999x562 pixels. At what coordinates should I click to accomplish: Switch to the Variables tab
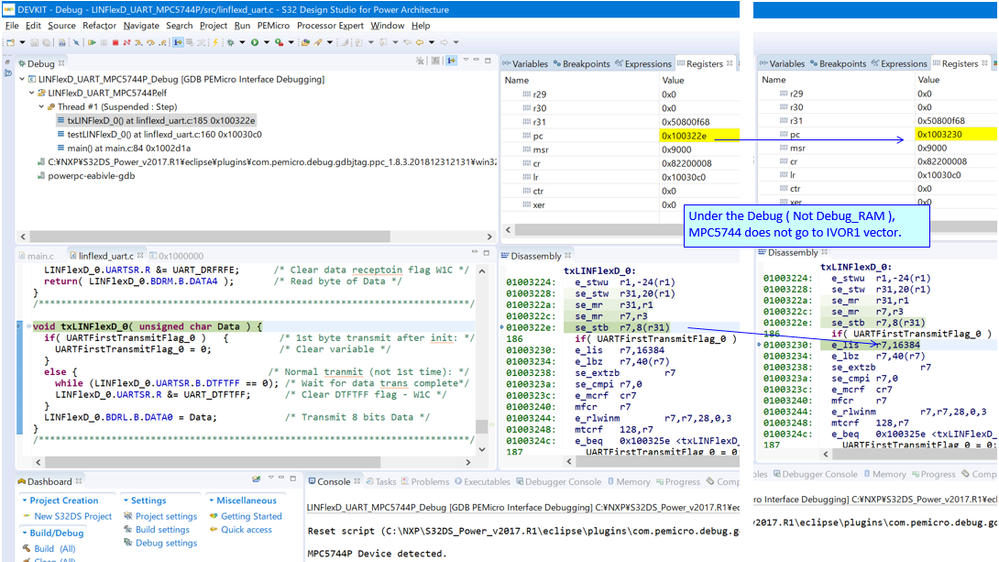point(525,64)
